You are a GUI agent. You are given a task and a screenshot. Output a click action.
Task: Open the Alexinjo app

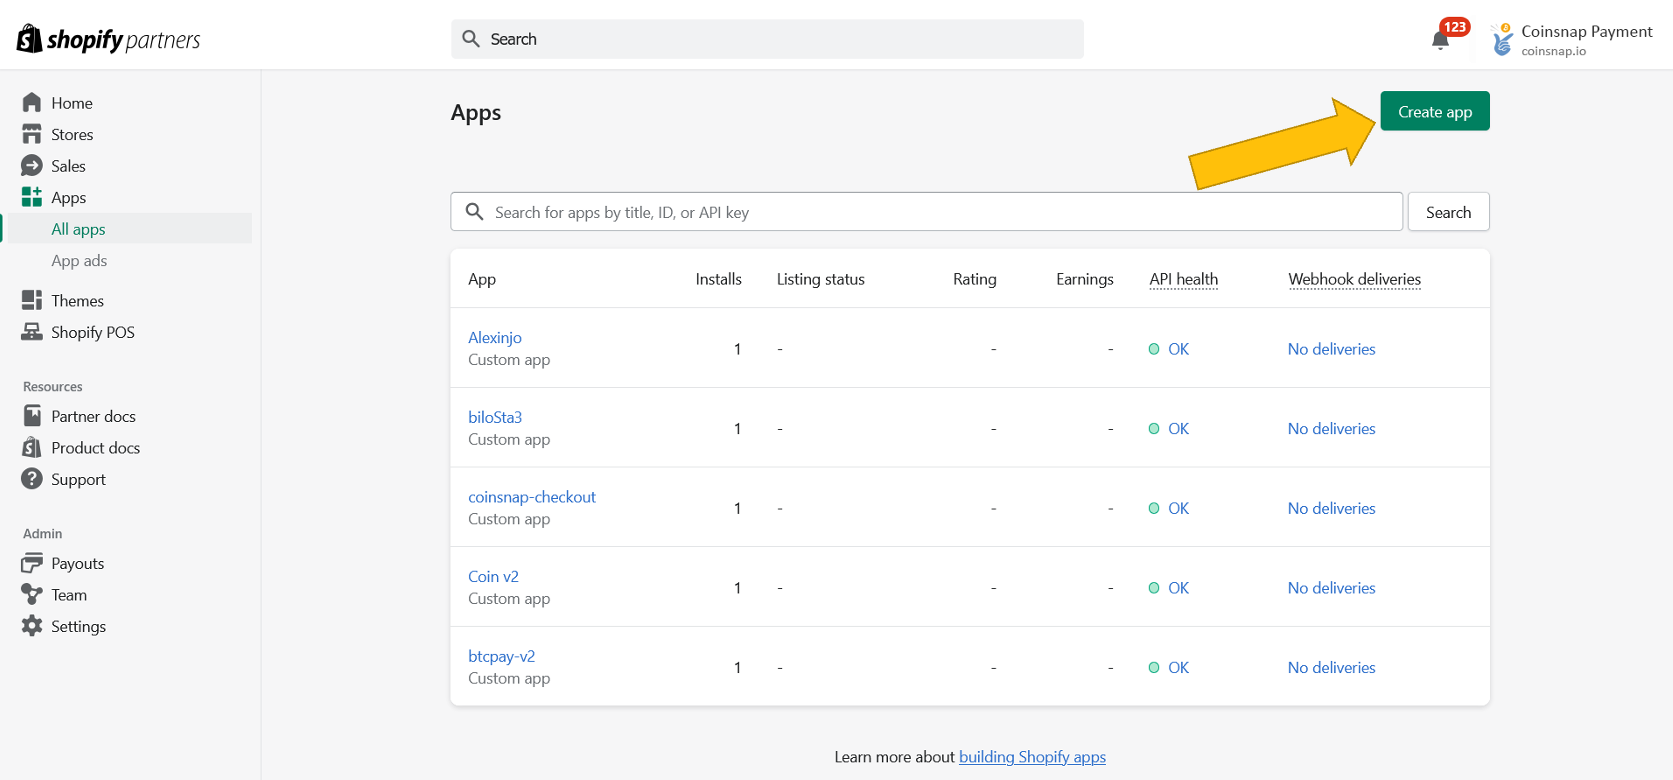[x=495, y=337]
